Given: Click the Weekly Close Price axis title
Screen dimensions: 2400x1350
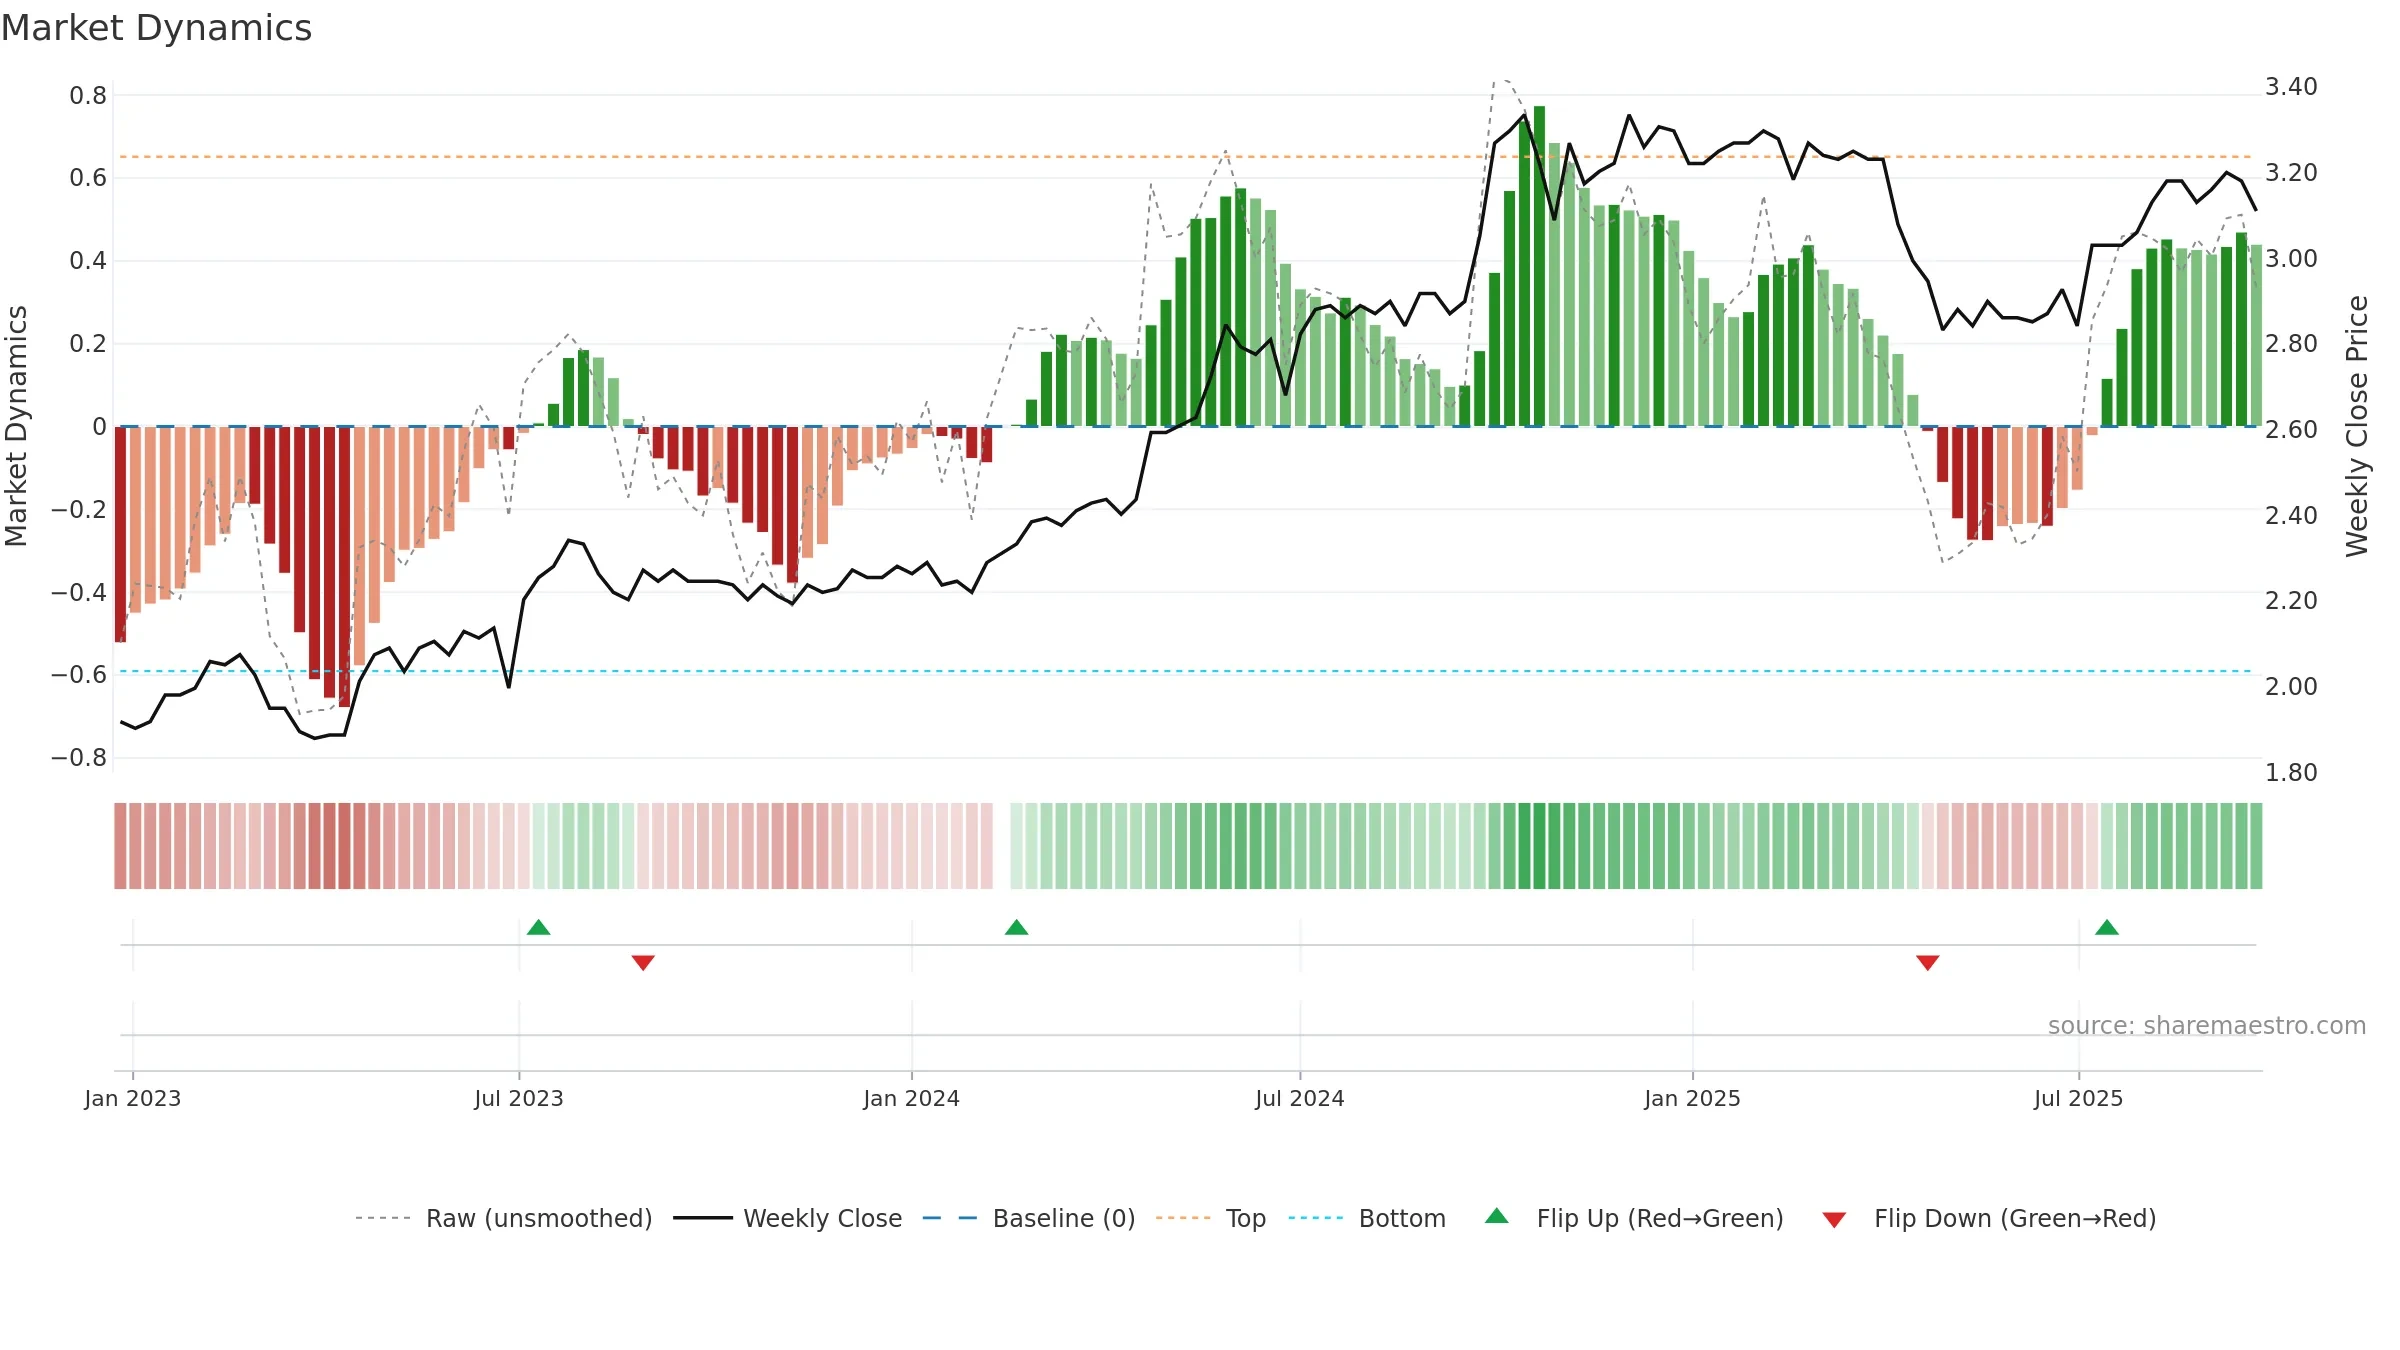Looking at the screenshot, I should tap(2357, 426).
